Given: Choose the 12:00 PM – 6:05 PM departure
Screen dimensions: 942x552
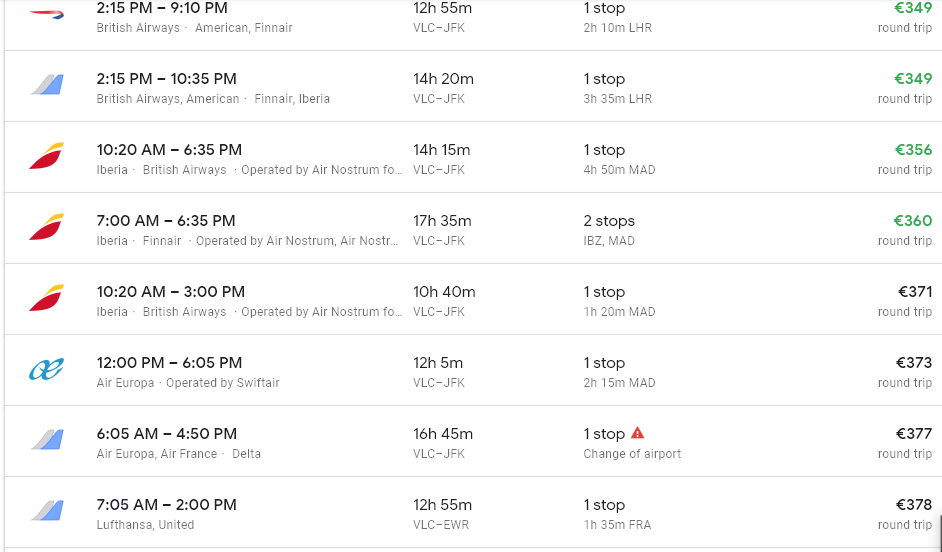Looking at the screenshot, I should 169,363.
